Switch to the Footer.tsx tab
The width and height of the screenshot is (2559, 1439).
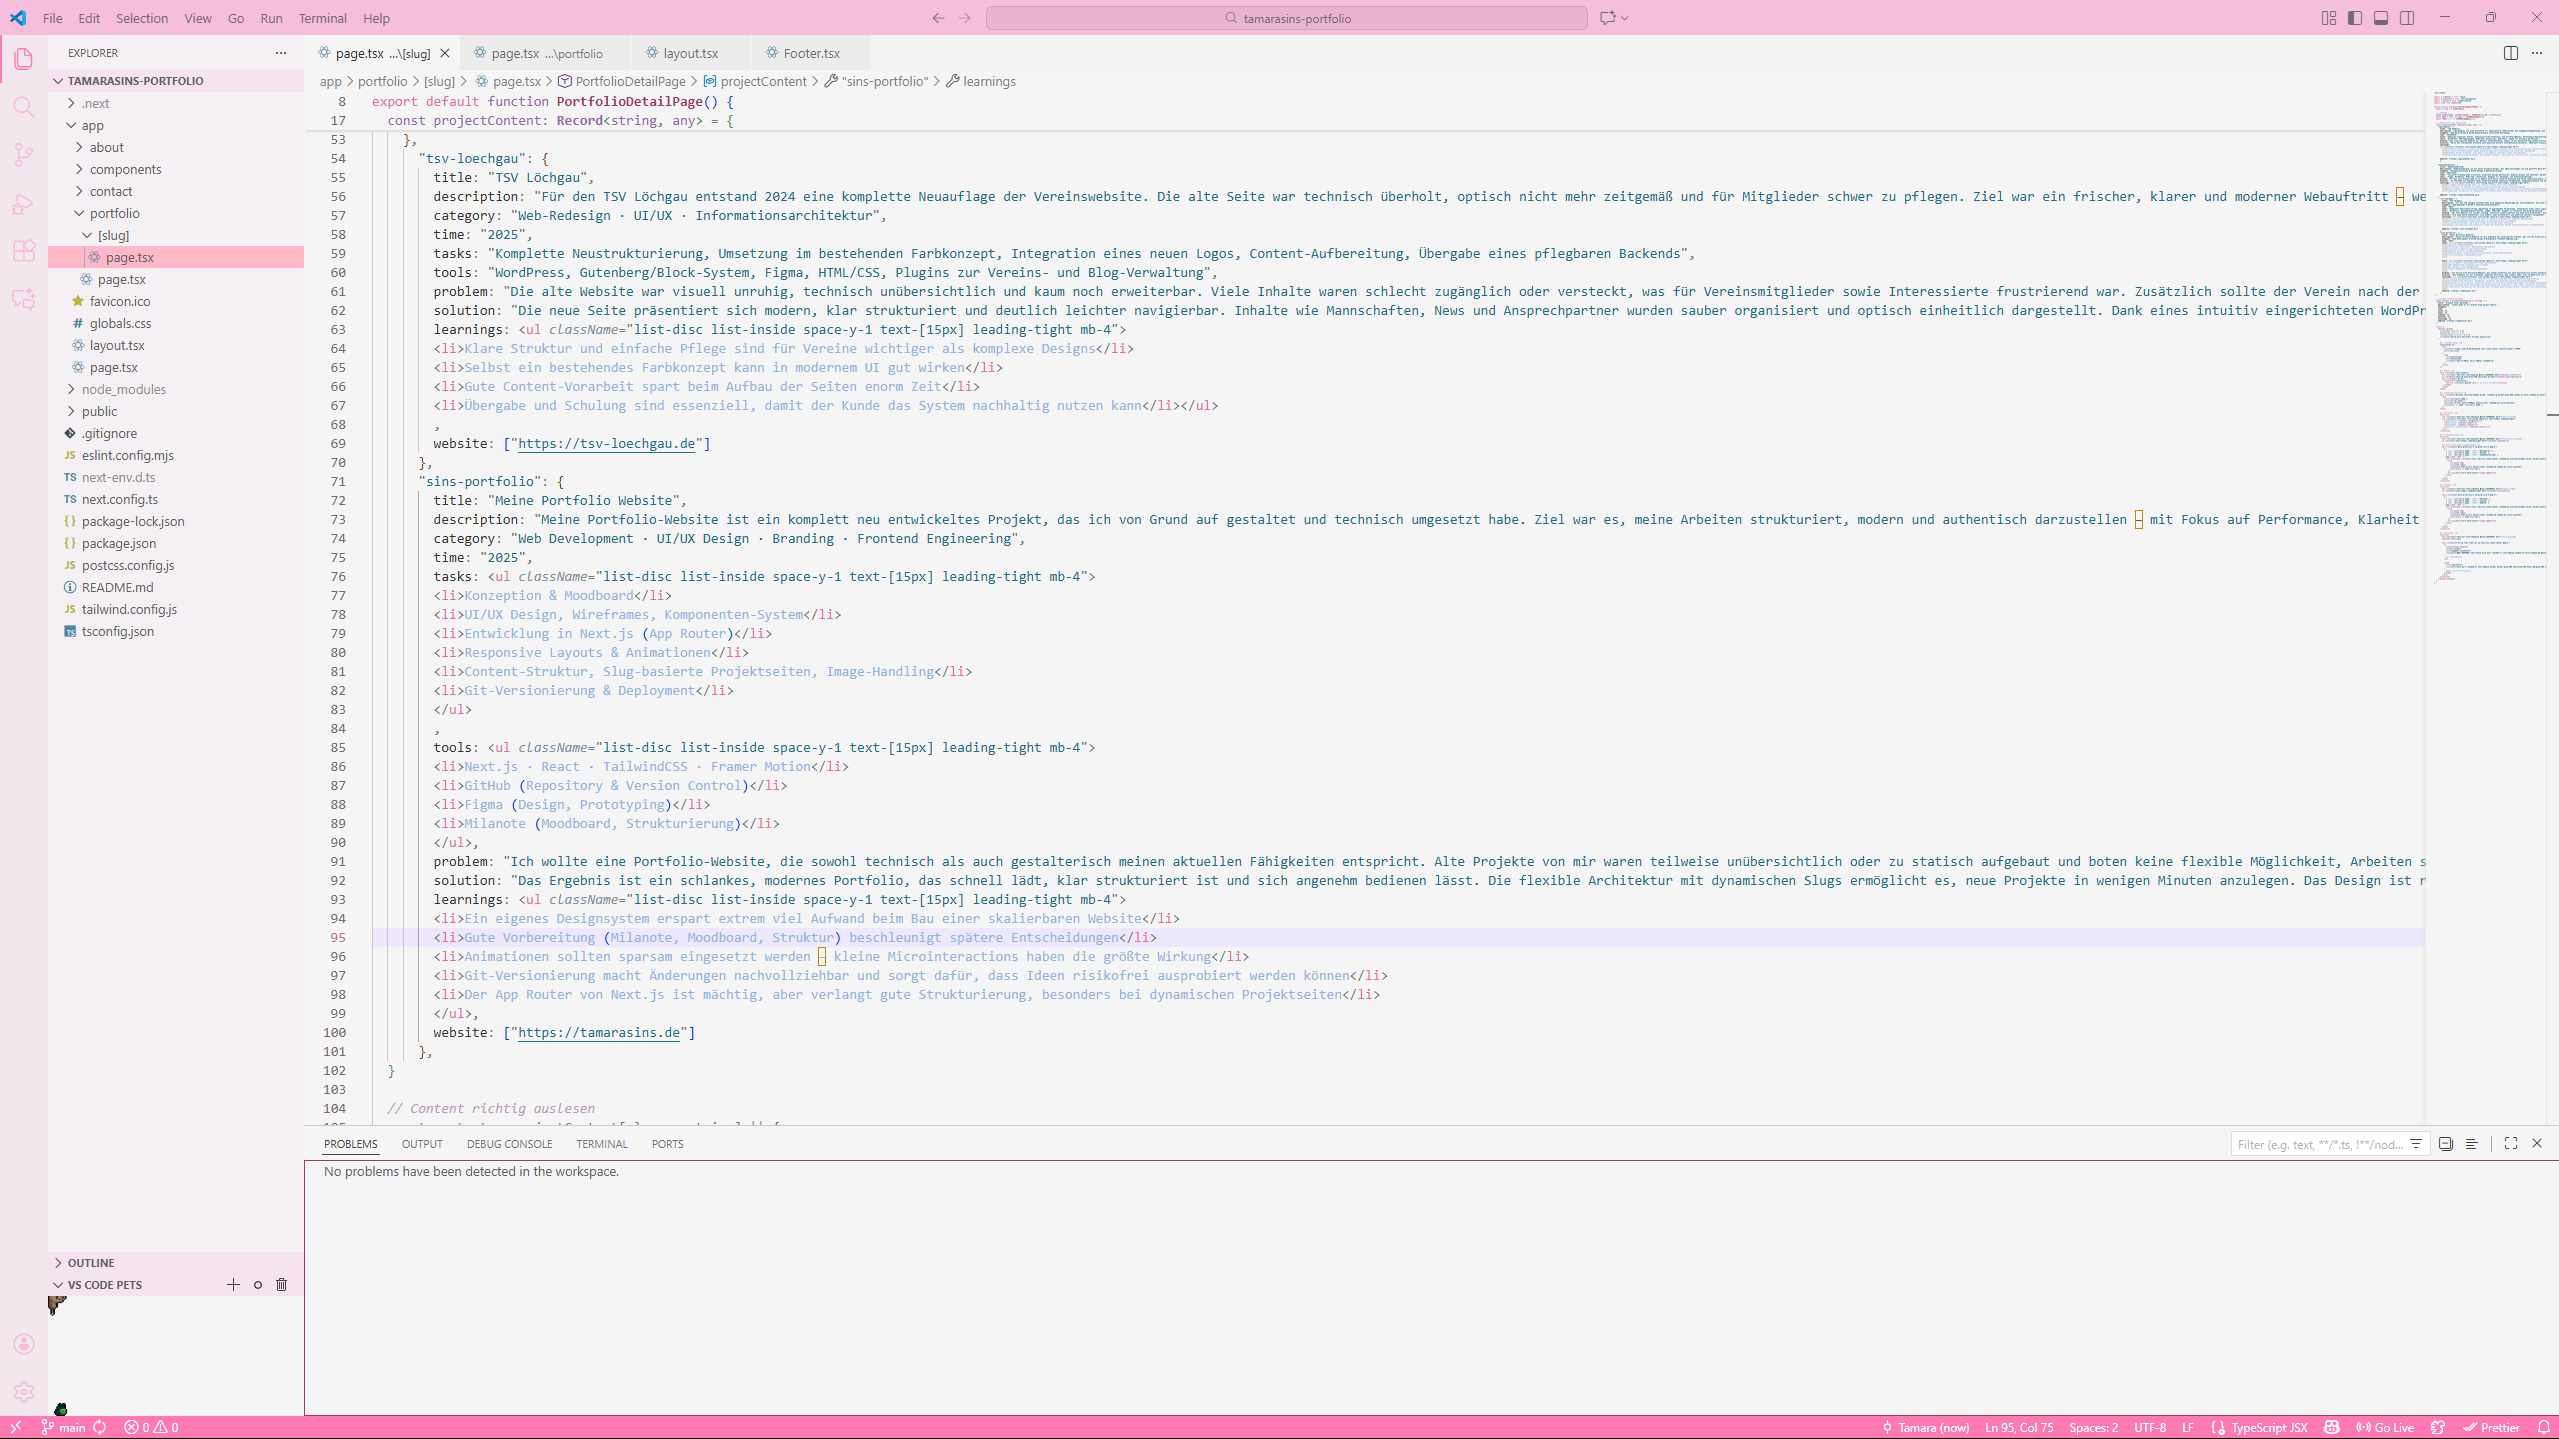tap(810, 53)
